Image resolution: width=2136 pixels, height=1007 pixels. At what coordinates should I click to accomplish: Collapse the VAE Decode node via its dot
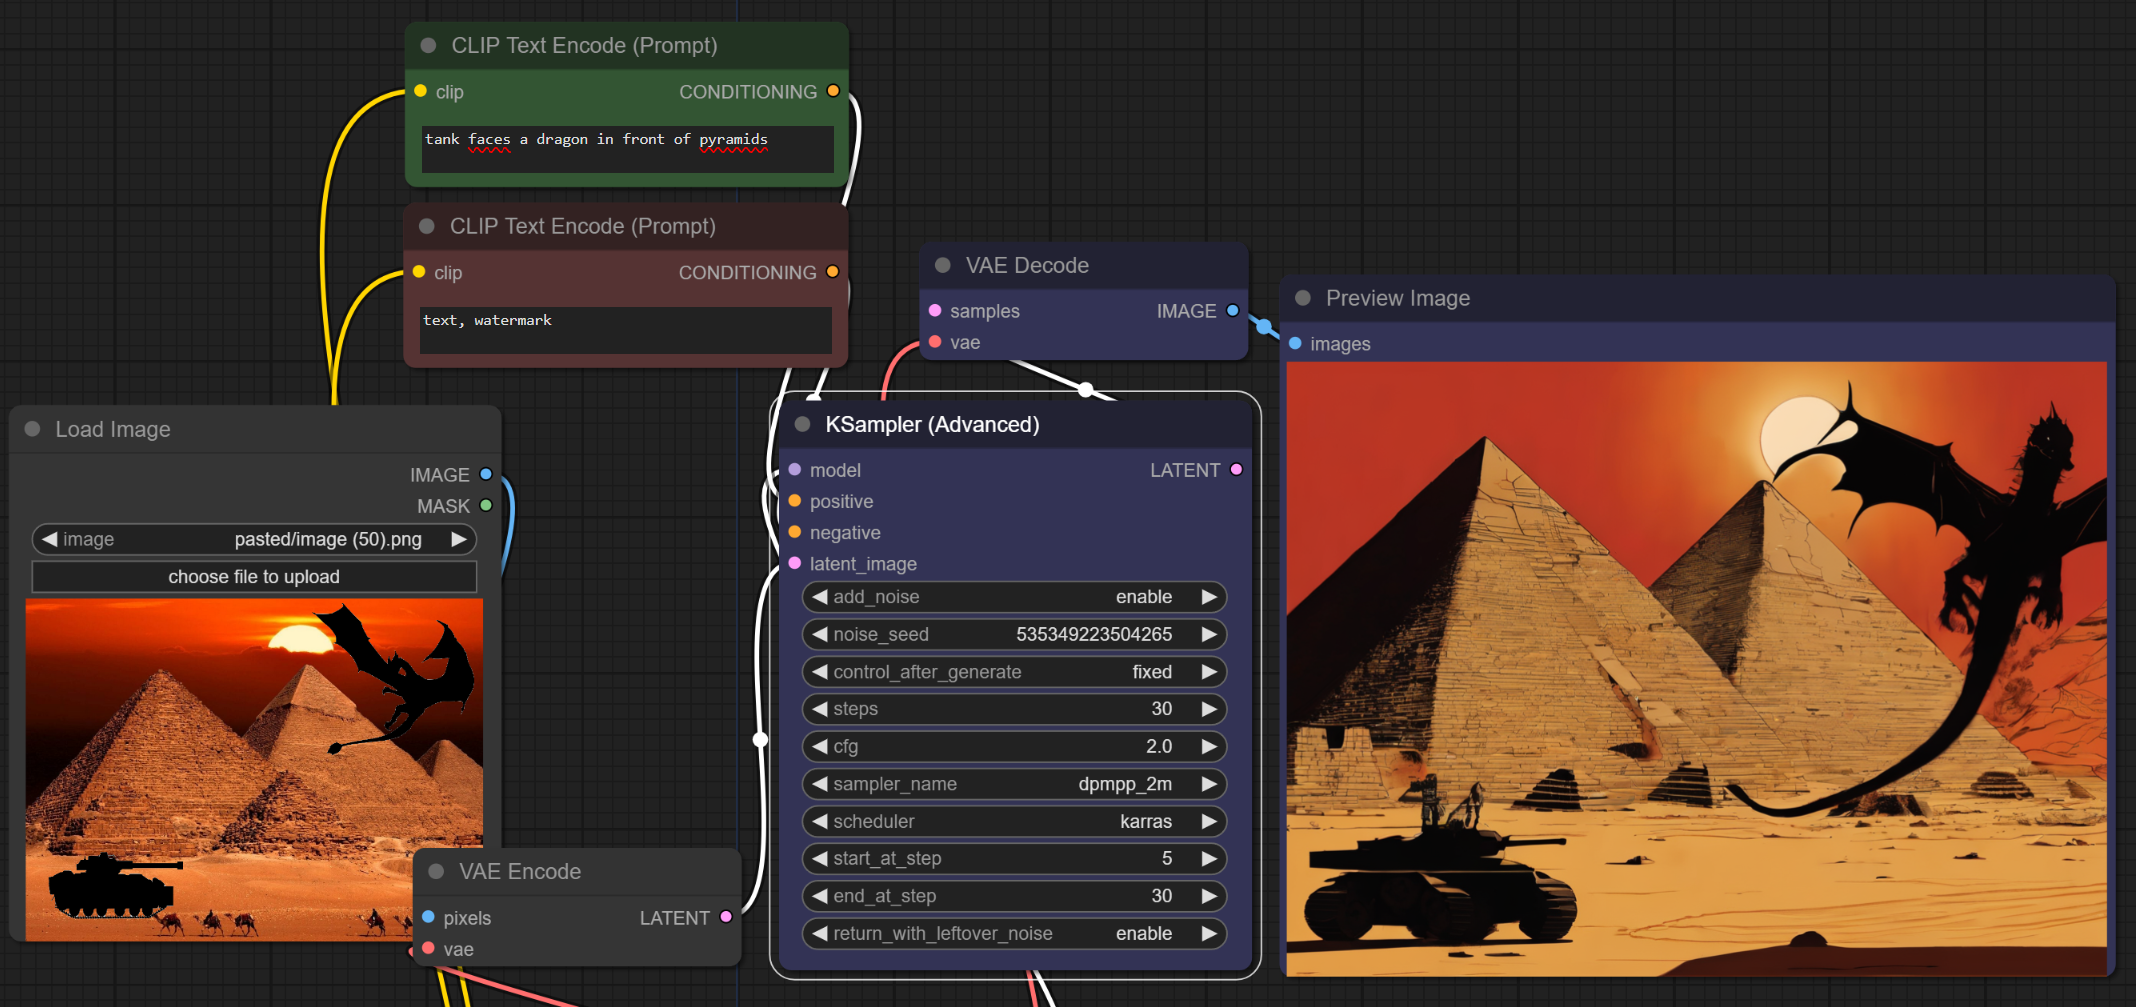[942, 266]
